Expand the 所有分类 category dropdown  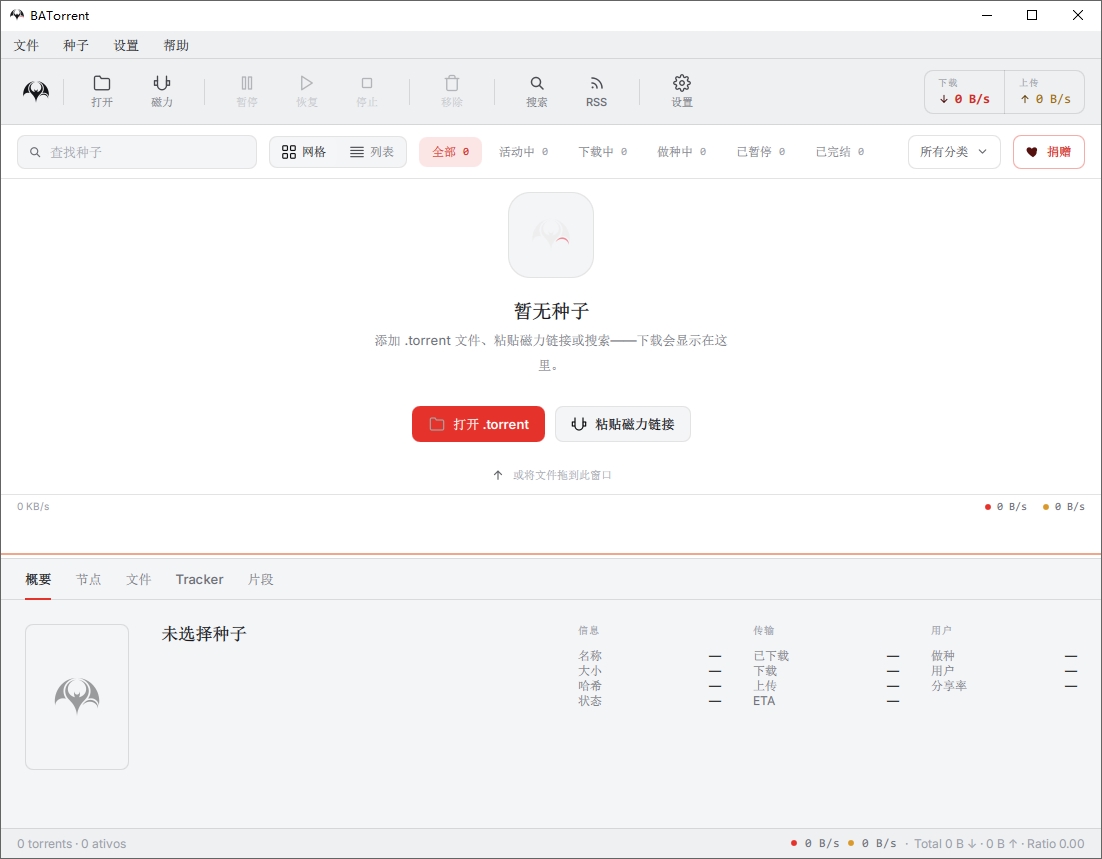[954, 152]
